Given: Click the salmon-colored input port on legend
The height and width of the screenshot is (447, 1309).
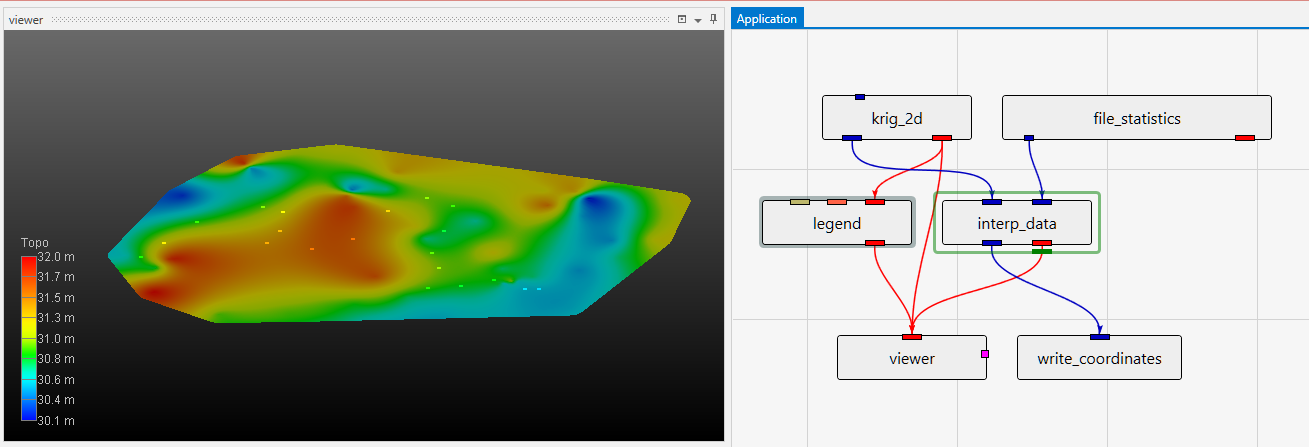Looking at the screenshot, I should click(x=837, y=202).
